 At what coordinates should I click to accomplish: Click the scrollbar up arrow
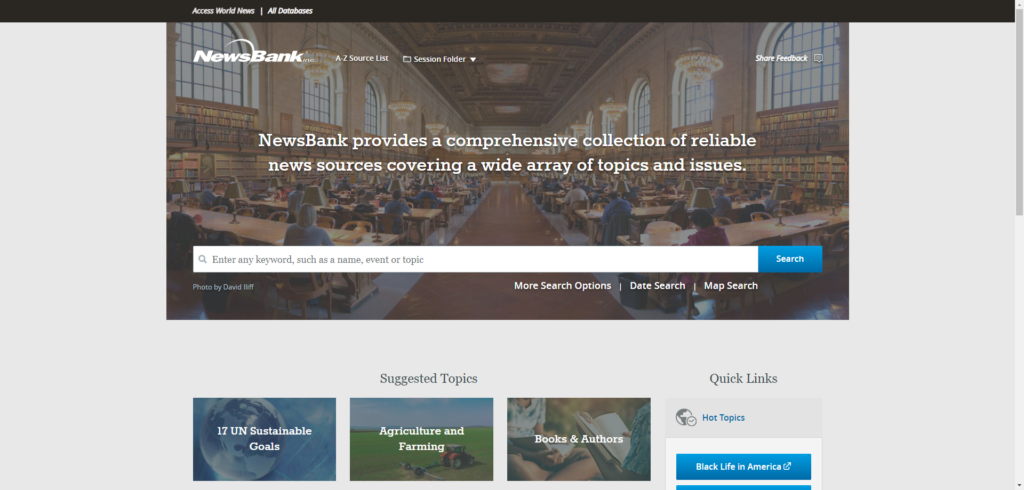coord(1018,6)
